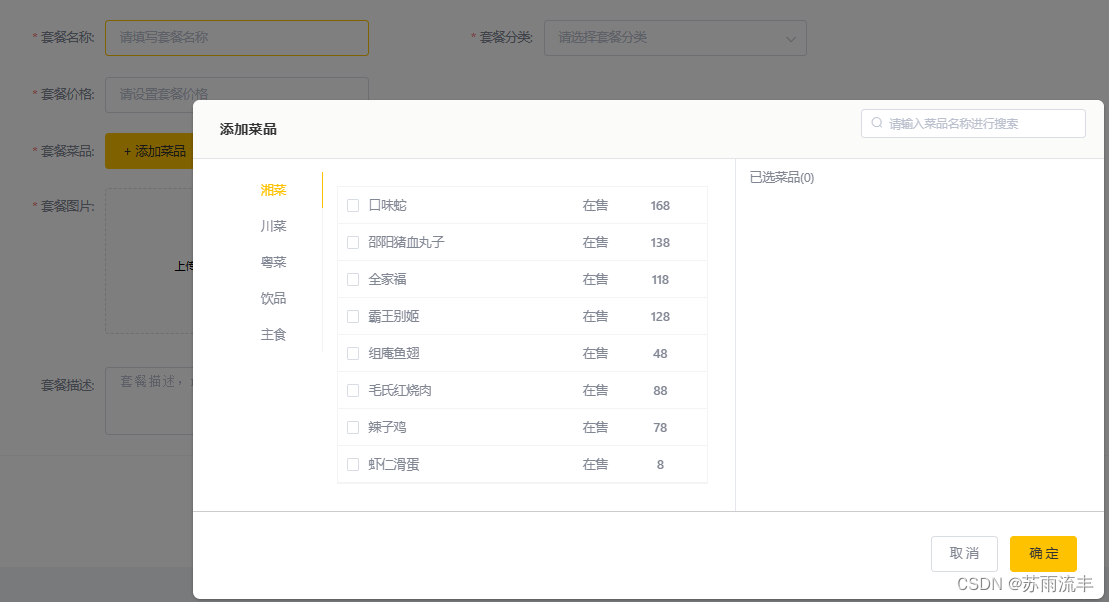Tick the 全家福 checkbox
1109x602 pixels.
353,279
